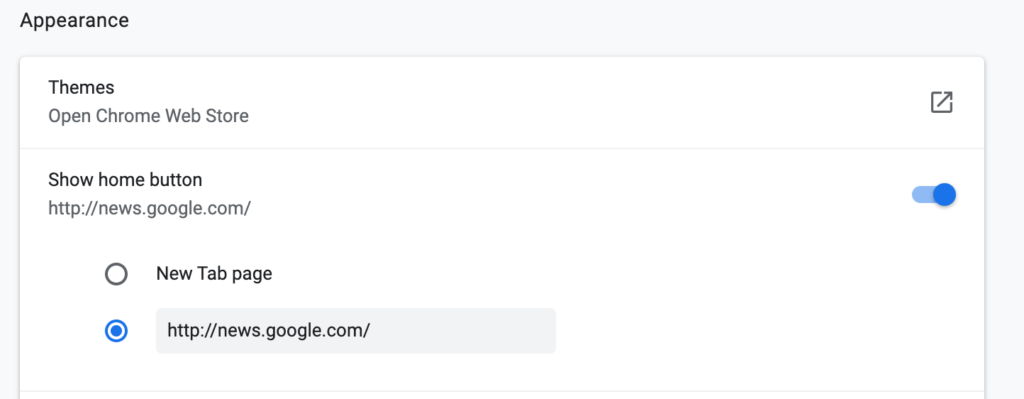Click the light-blue track of home button toggle
Image resolution: width=1024 pixels, height=399 pixels.
tap(921, 195)
